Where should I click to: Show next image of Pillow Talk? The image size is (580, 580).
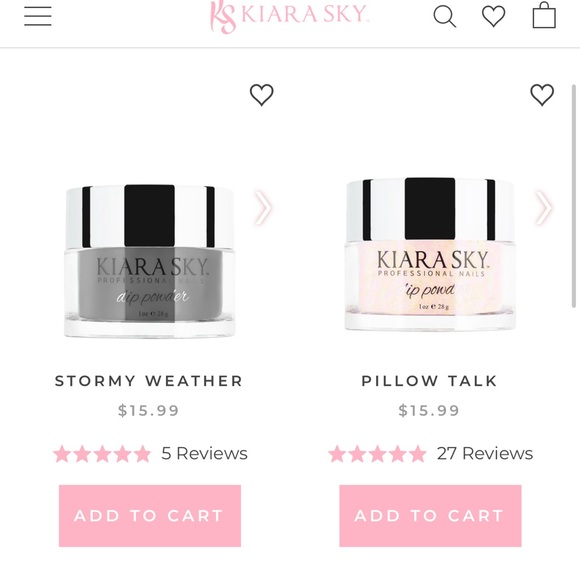(544, 208)
